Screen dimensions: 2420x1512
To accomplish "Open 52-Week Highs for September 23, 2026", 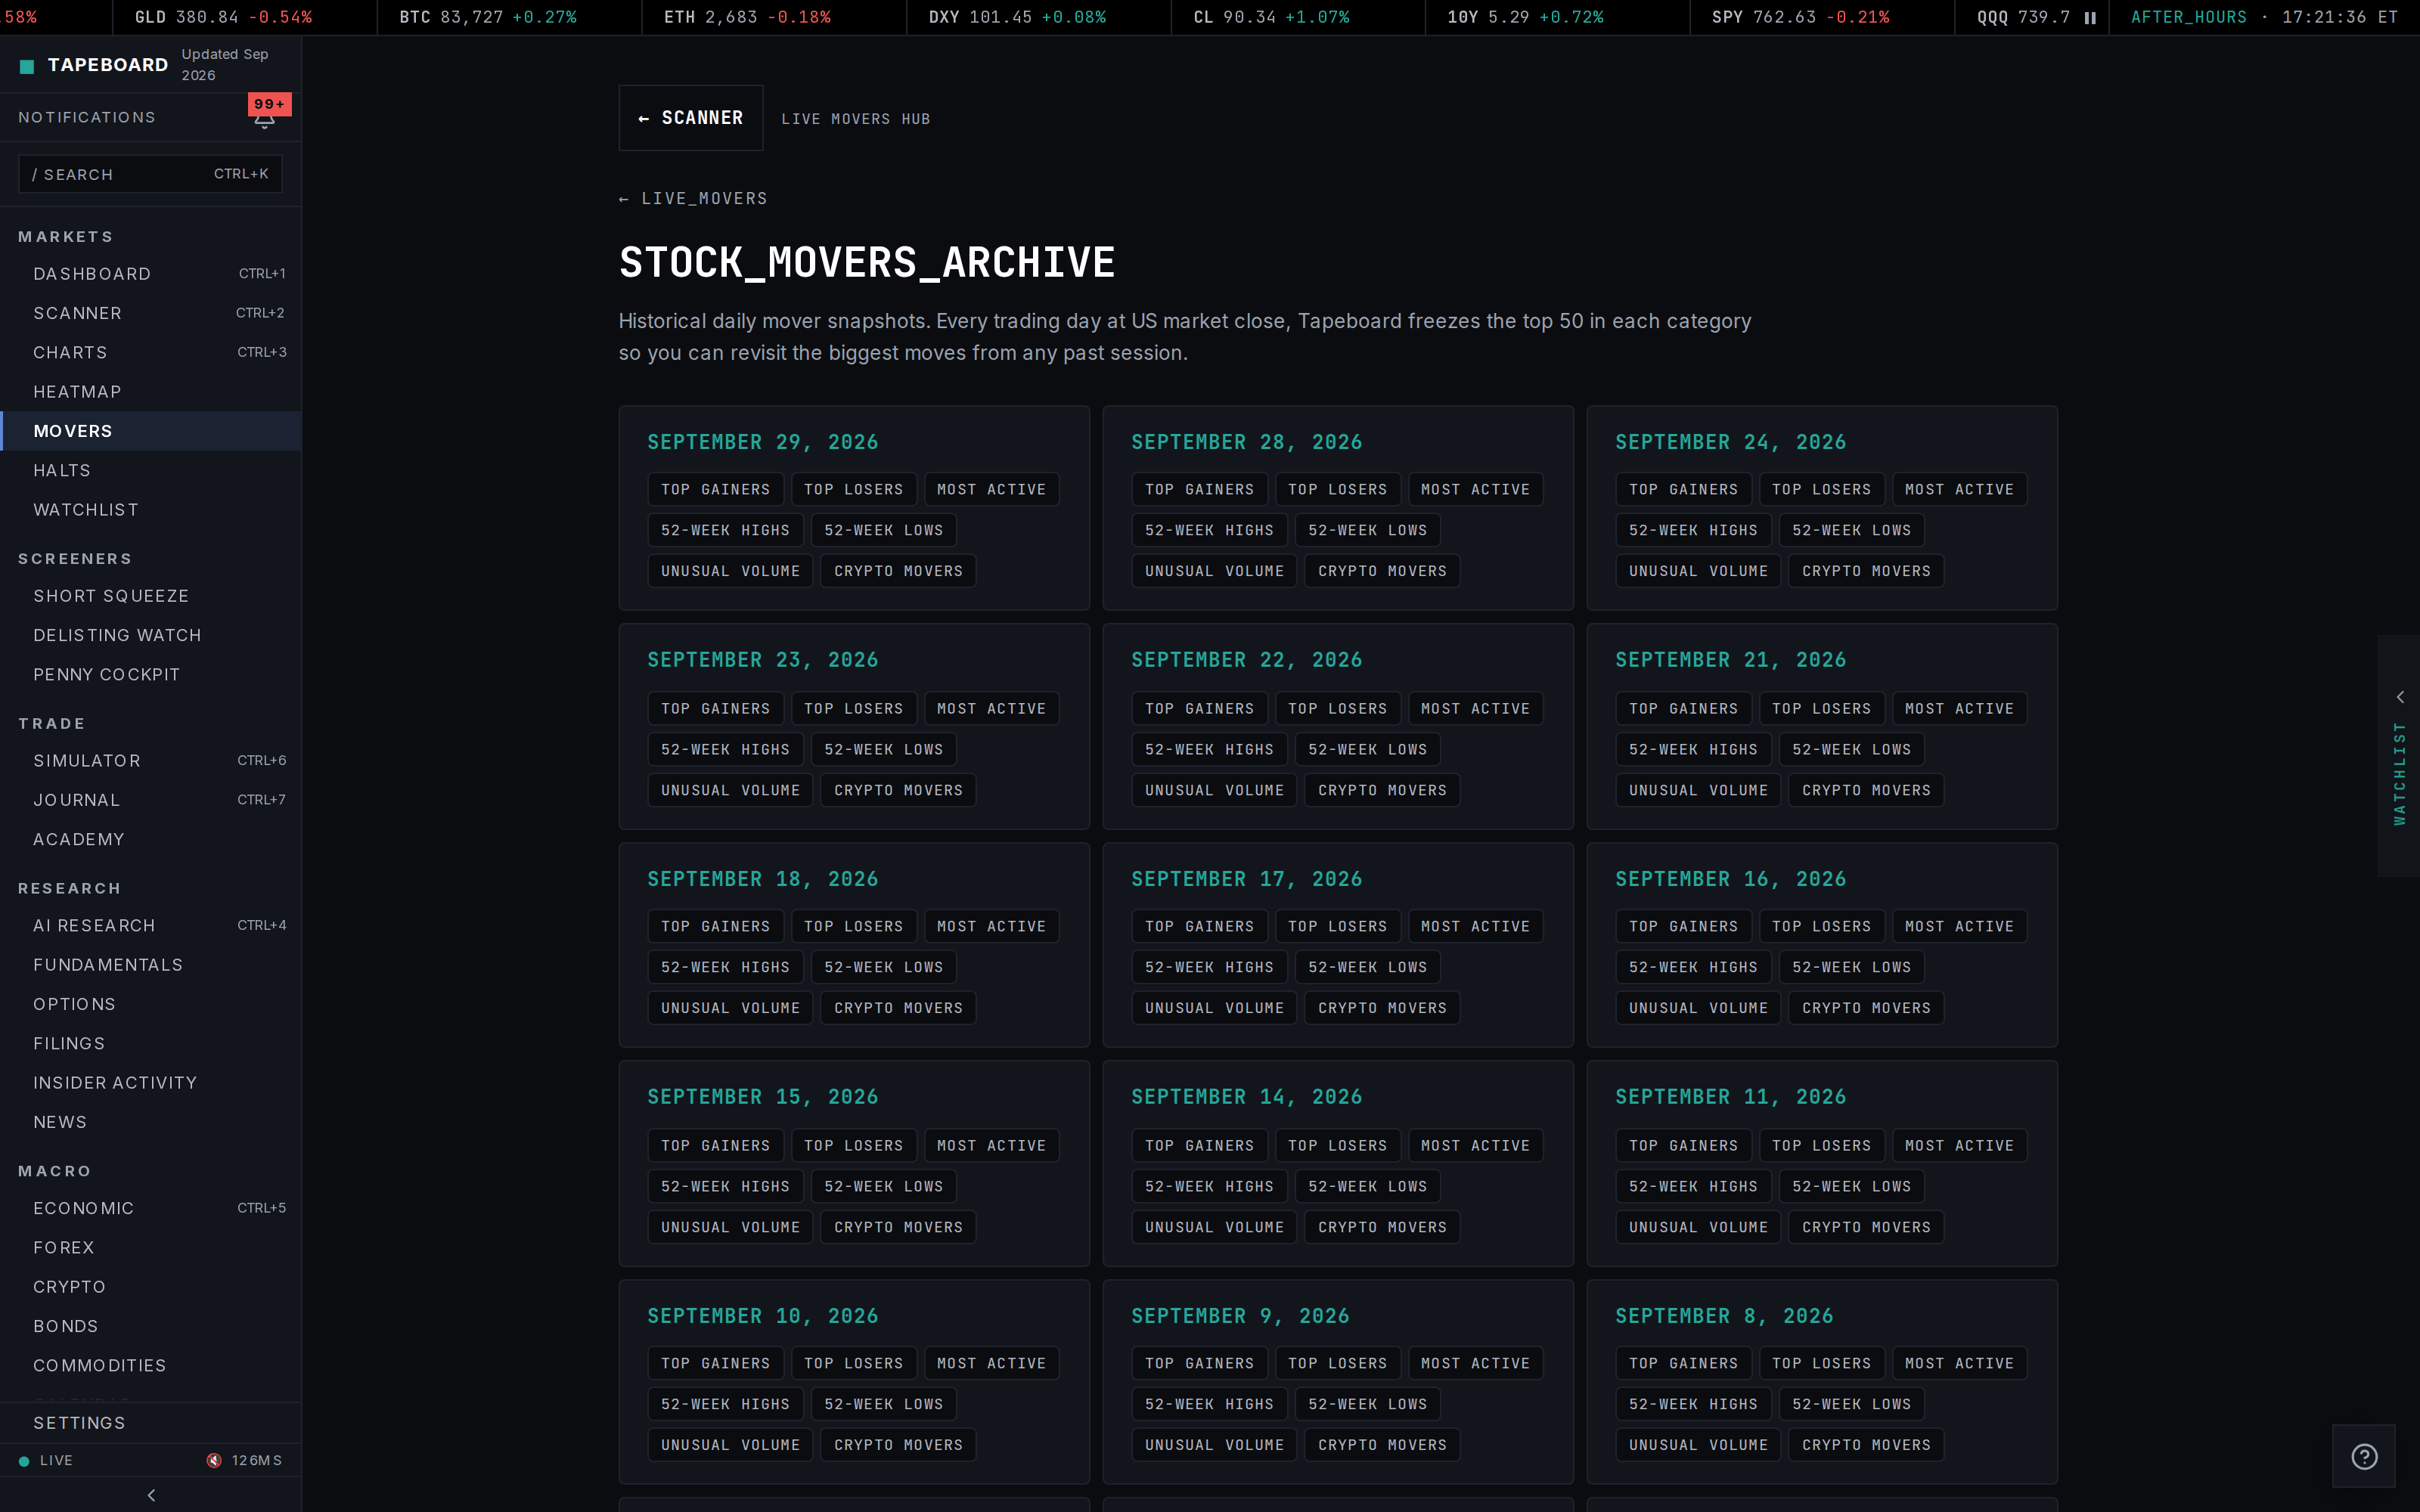I will pos(725,749).
